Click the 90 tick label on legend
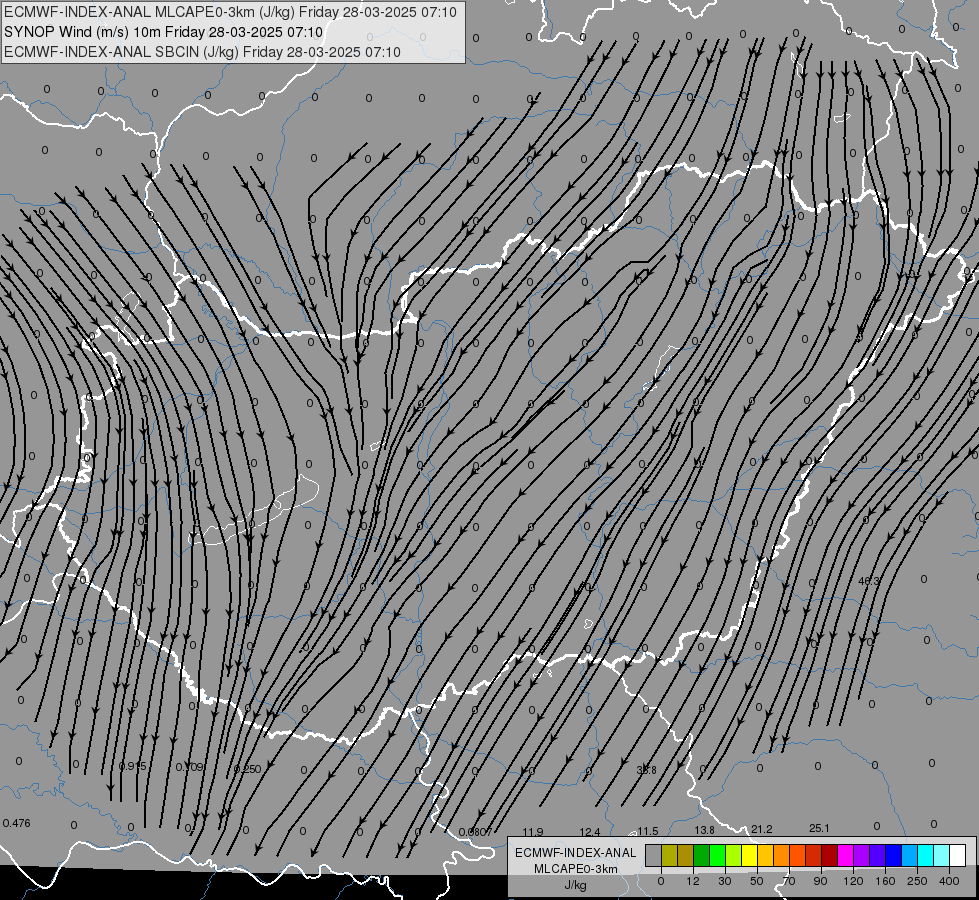 820,881
